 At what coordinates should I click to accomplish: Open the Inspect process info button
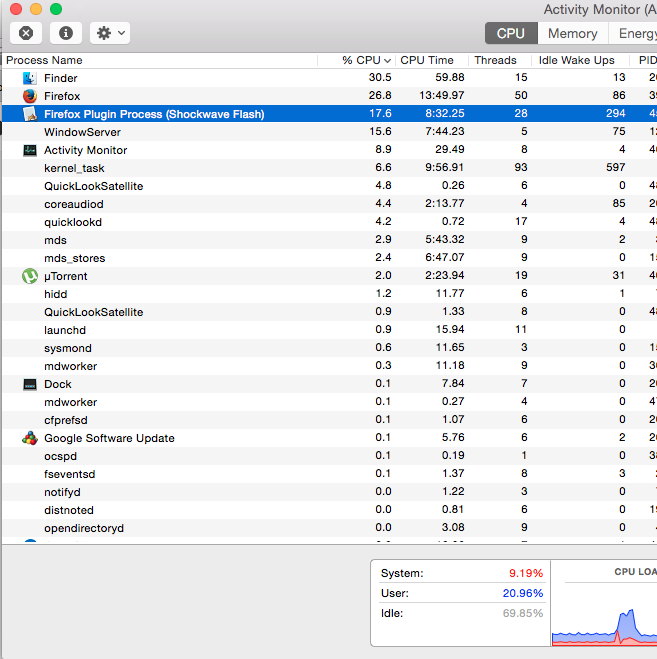(66, 33)
